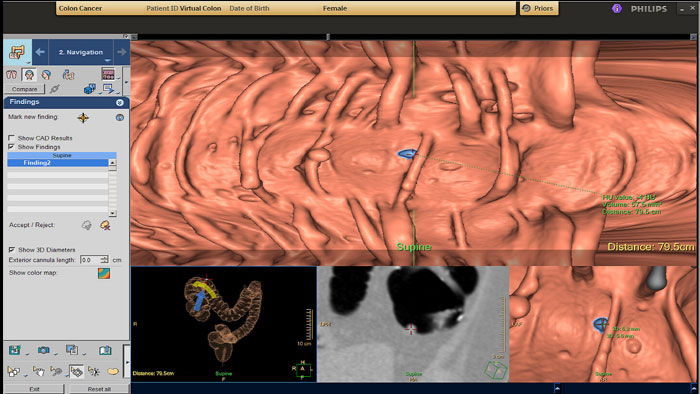
Task: Click the Compare button
Action: click(x=25, y=89)
